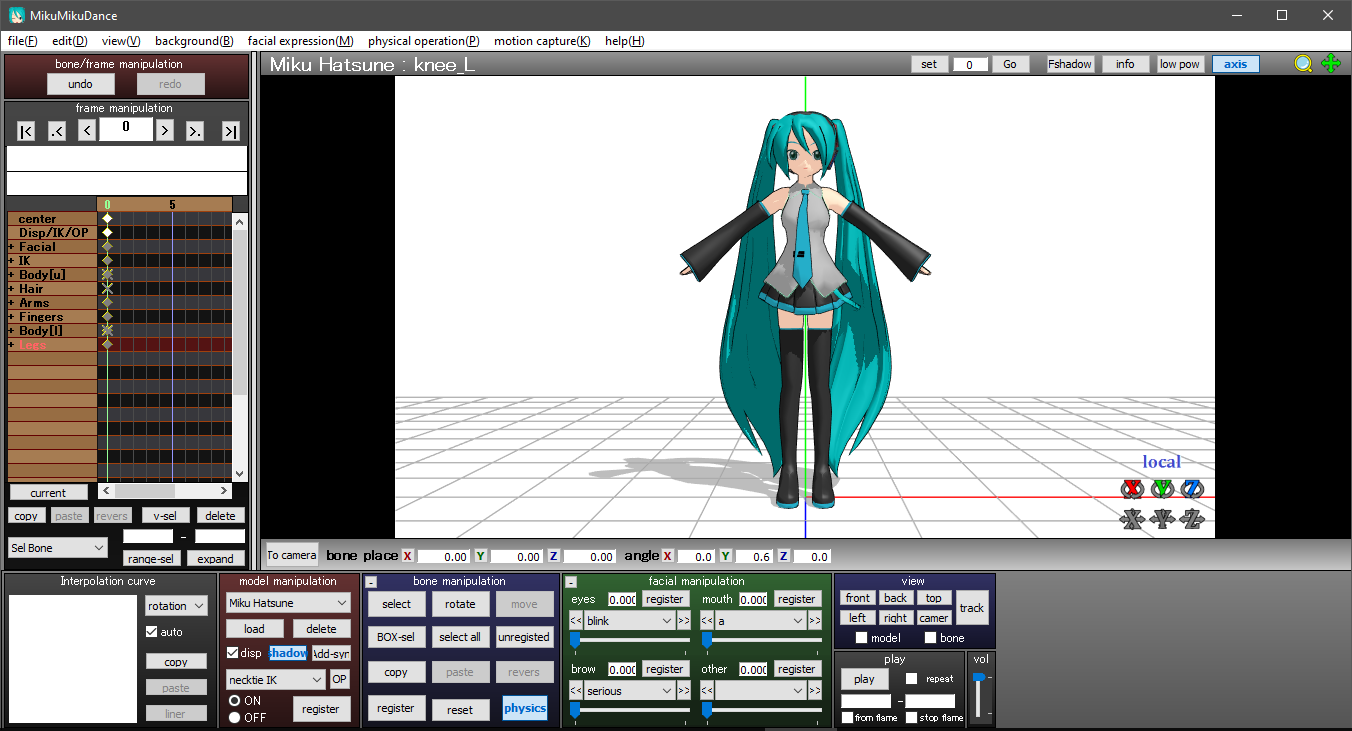Image resolution: width=1352 pixels, height=731 pixels.
Task: Open the rotation interpolation dropdown
Action: pyautogui.click(x=176, y=606)
